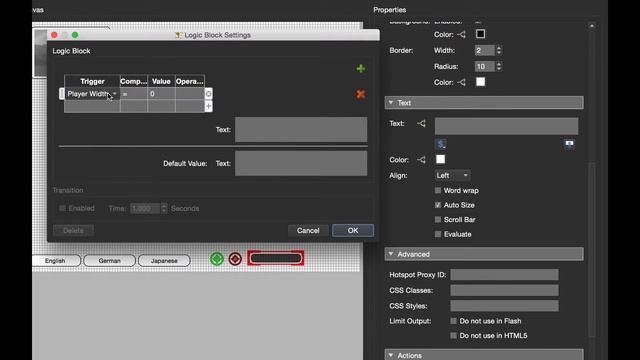
Task: Click the Value cell showing 0
Action: [x=161, y=94]
